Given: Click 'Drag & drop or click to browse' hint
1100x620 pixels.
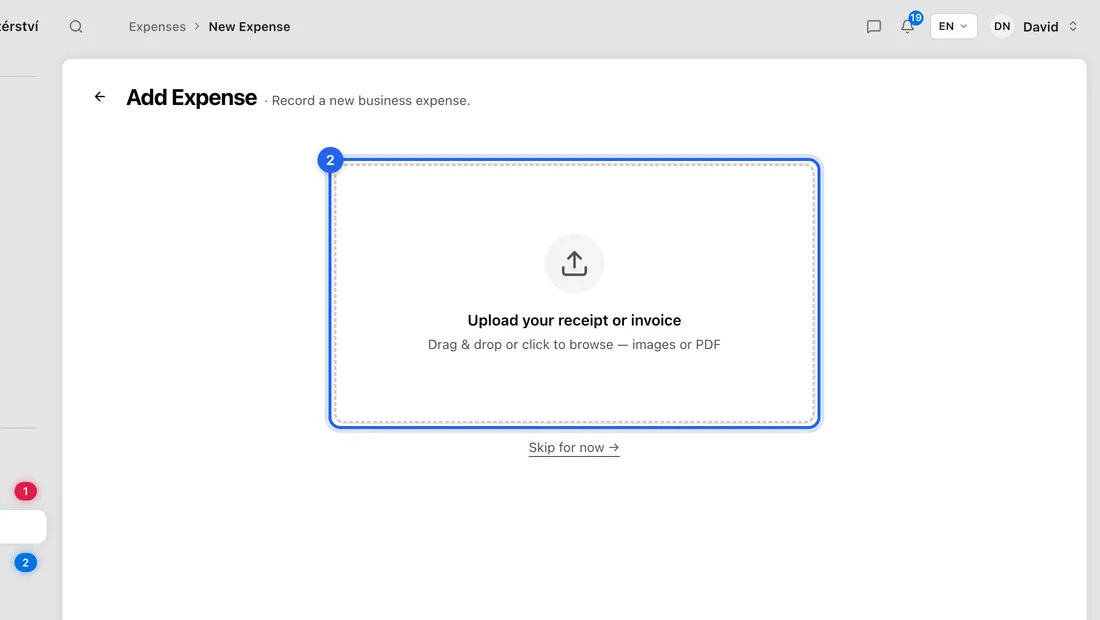Looking at the screenshot, I should [574, 344].
